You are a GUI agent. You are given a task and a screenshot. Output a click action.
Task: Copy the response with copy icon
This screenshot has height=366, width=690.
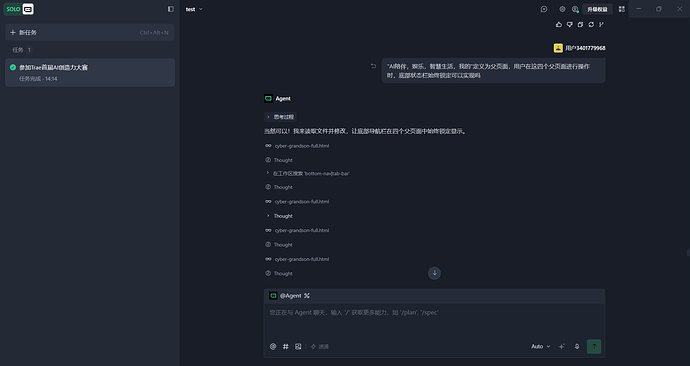580,24
